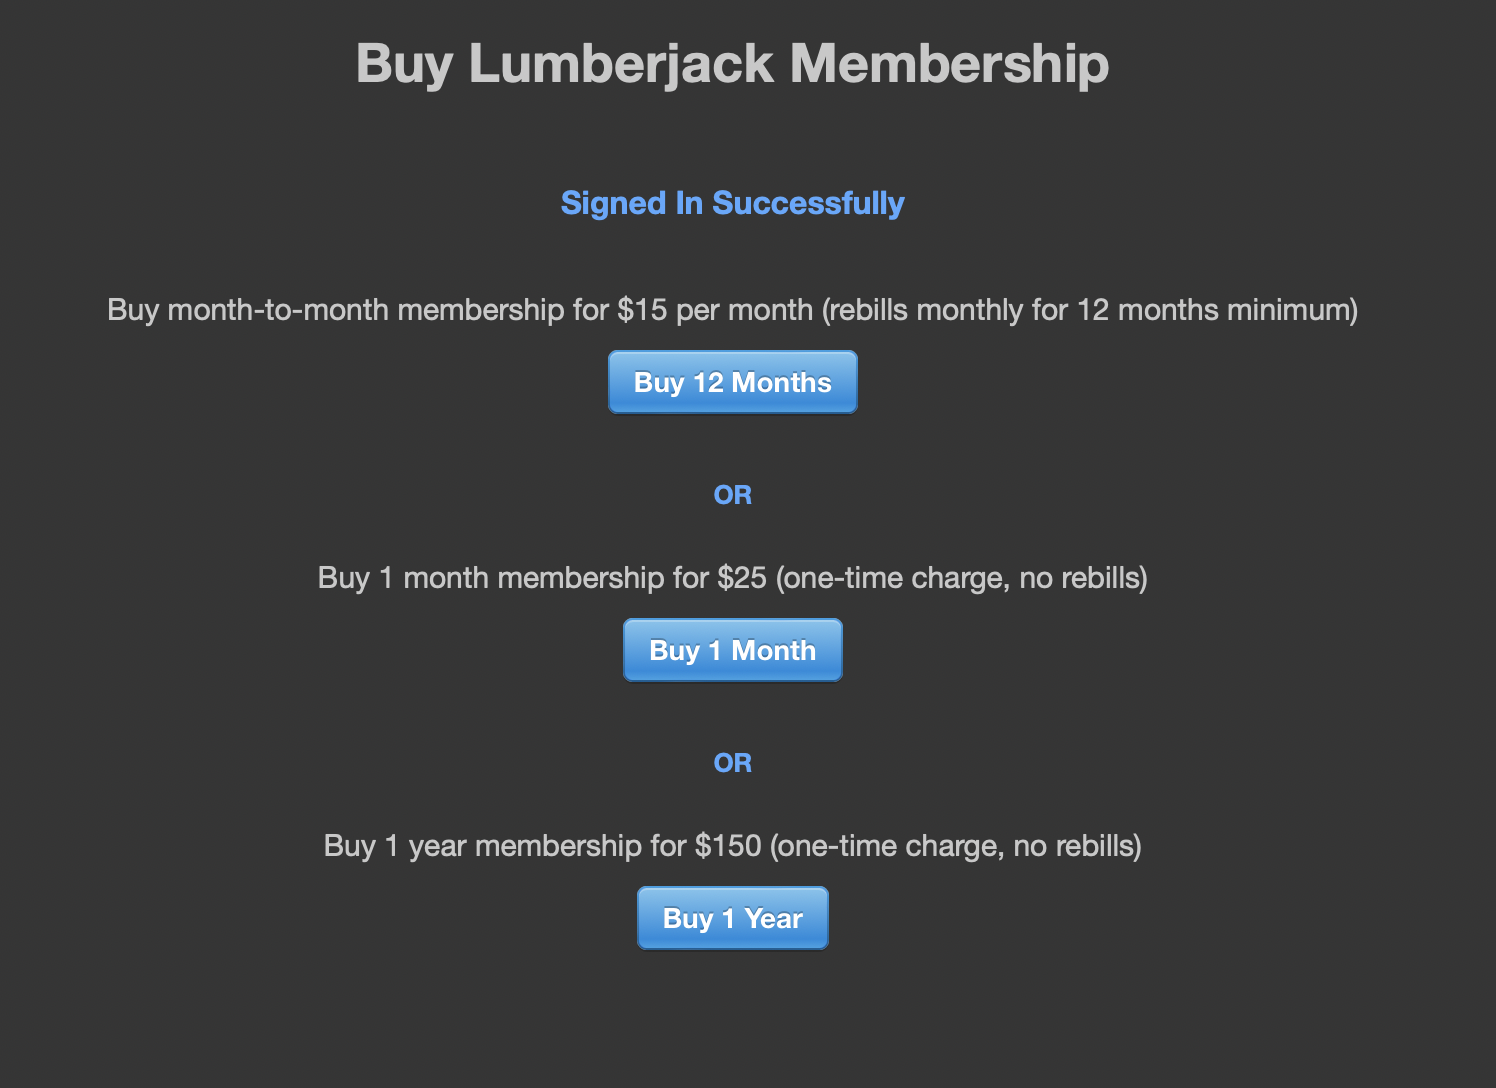Click the $15 per month plan description

coord(732,310)
